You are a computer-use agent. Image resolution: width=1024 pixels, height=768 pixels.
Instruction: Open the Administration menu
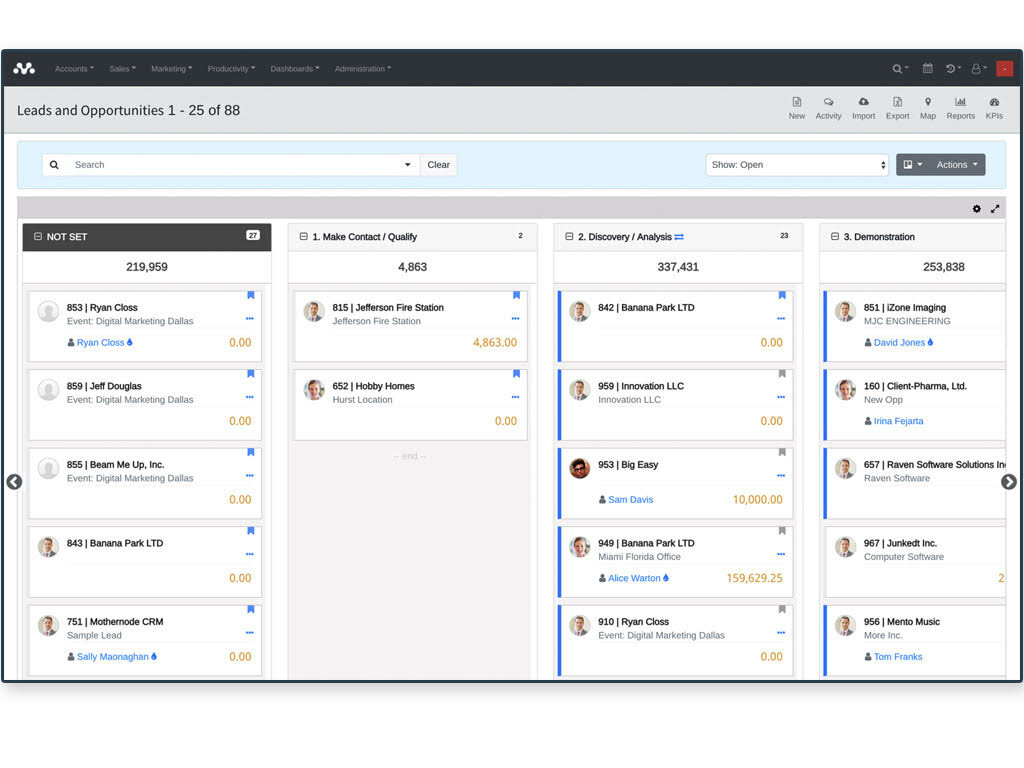point(362,69)
